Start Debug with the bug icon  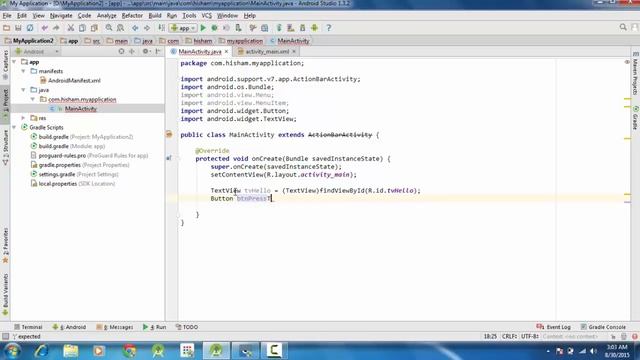(x=214, y=28)
